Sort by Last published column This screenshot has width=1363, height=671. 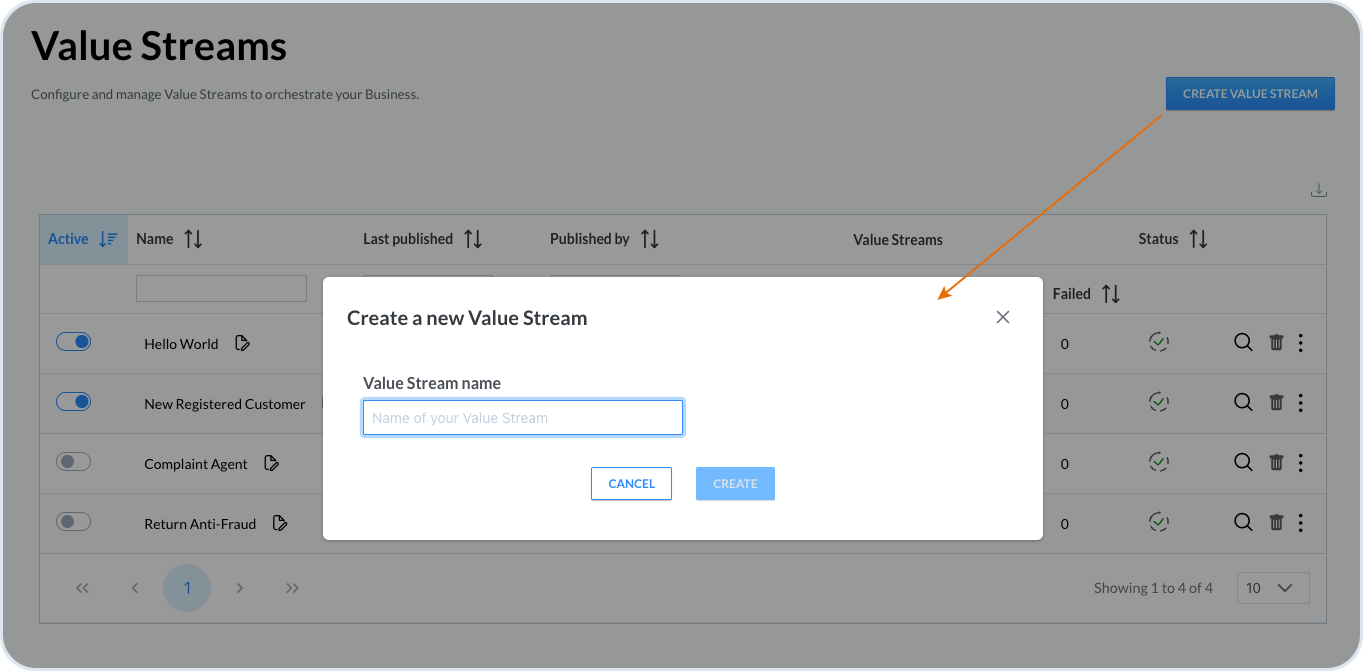click(473, 239)
